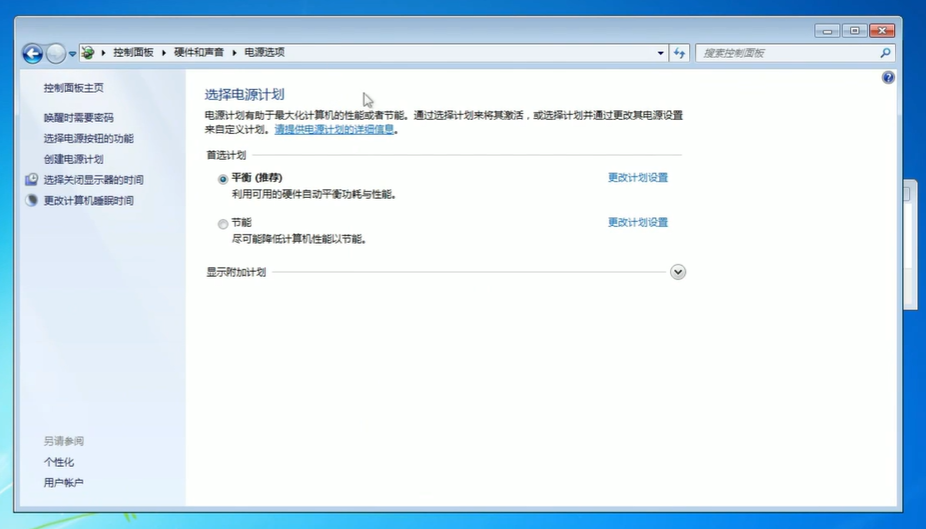926x529 pixels.
Task: Open 个性化 under 另请参阅
Action: [59, 462]
